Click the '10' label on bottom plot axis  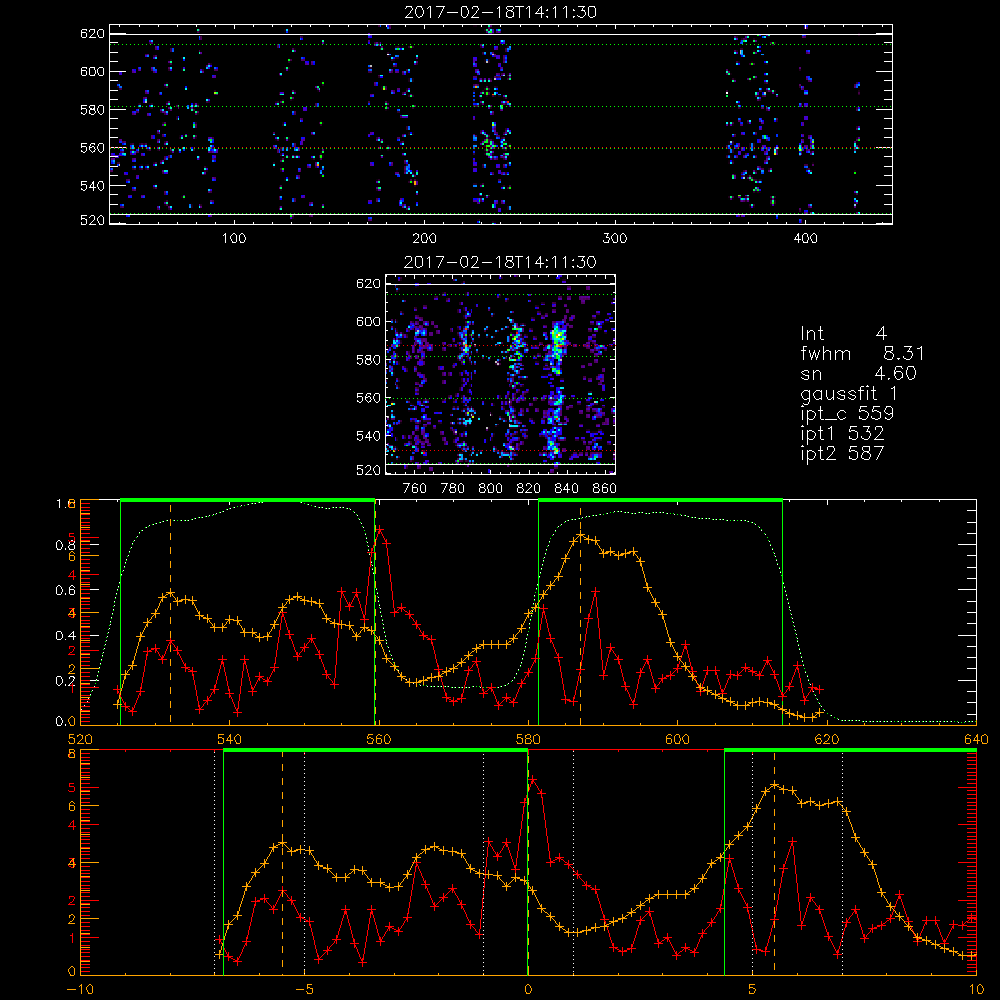(x=976, y=990)
